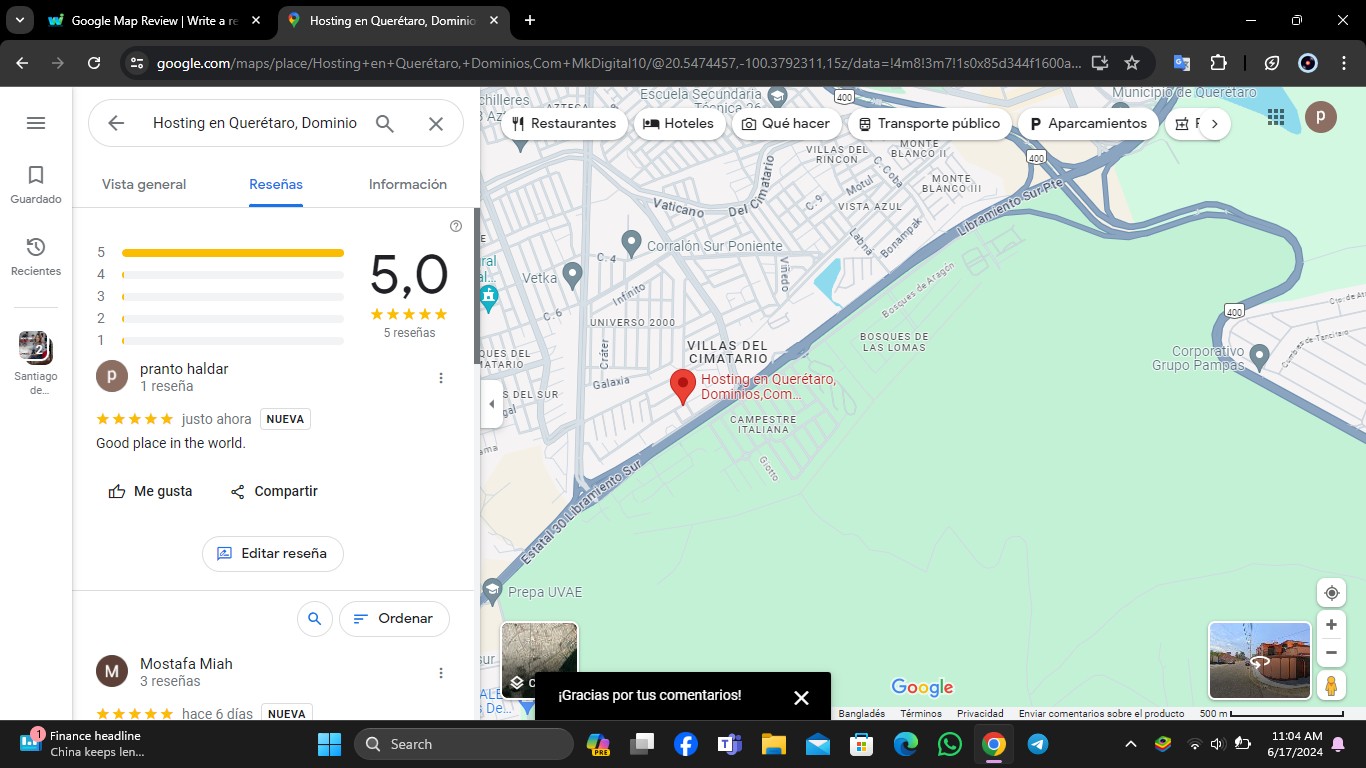The height and width of the screenshot is (768, 1366).
Task: Open the Google Maps hamburger menu
Action: coord(36,123)
